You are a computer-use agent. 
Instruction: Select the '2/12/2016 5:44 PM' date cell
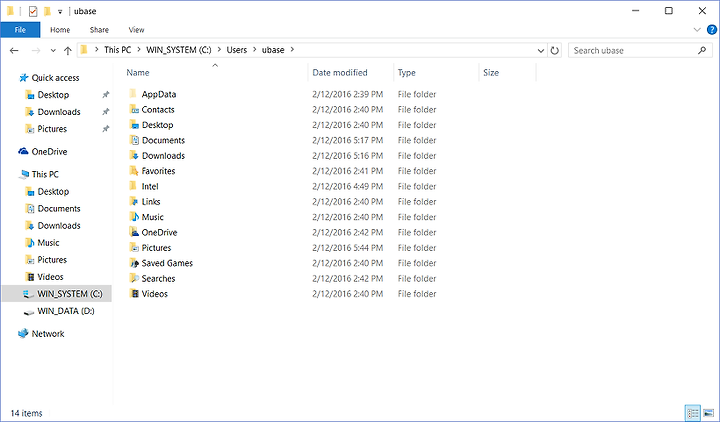pyautogui.click(x=348, y=248)
